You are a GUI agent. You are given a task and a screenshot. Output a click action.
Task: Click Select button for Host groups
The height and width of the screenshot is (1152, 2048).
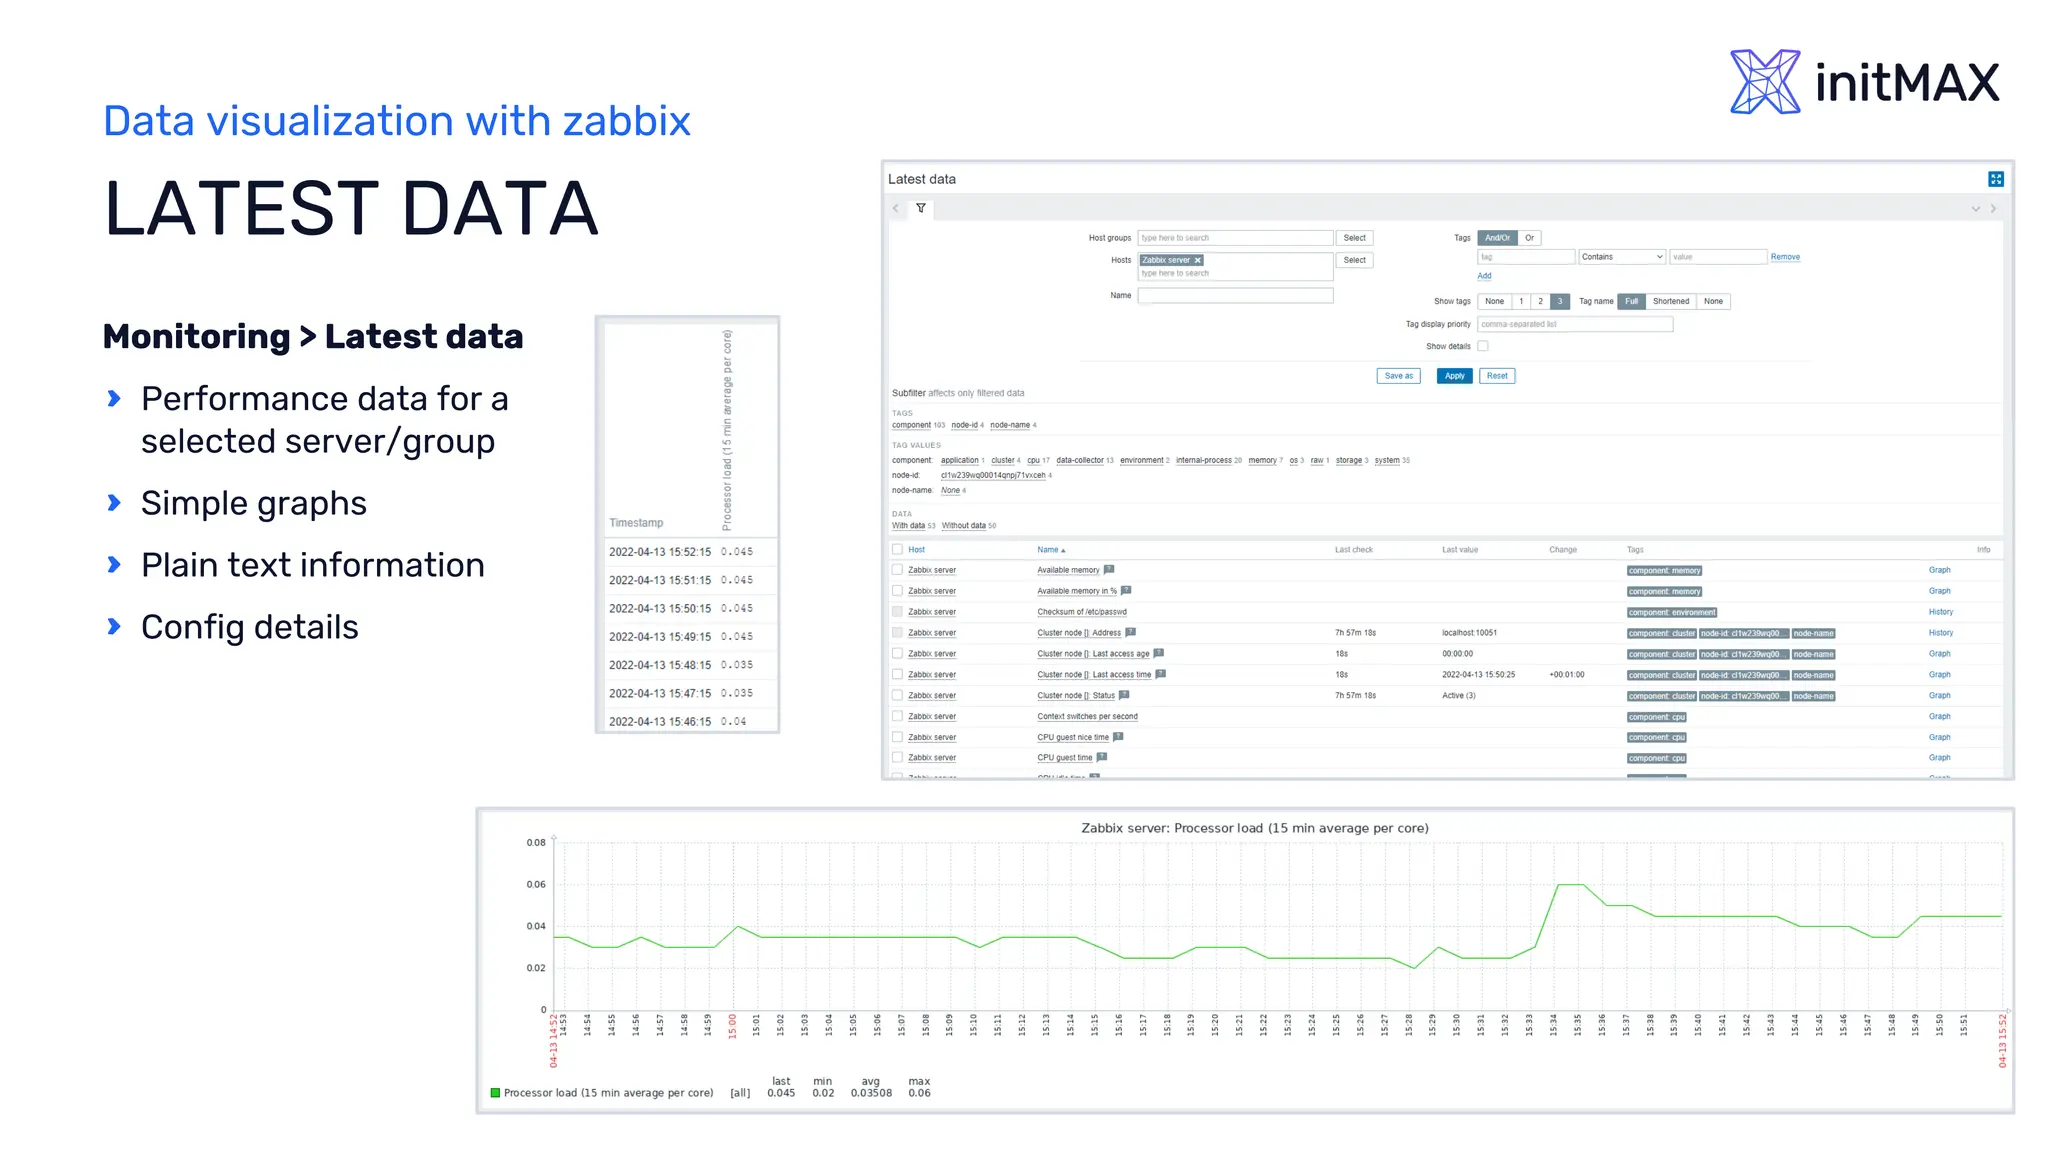tap(1354, 238)
